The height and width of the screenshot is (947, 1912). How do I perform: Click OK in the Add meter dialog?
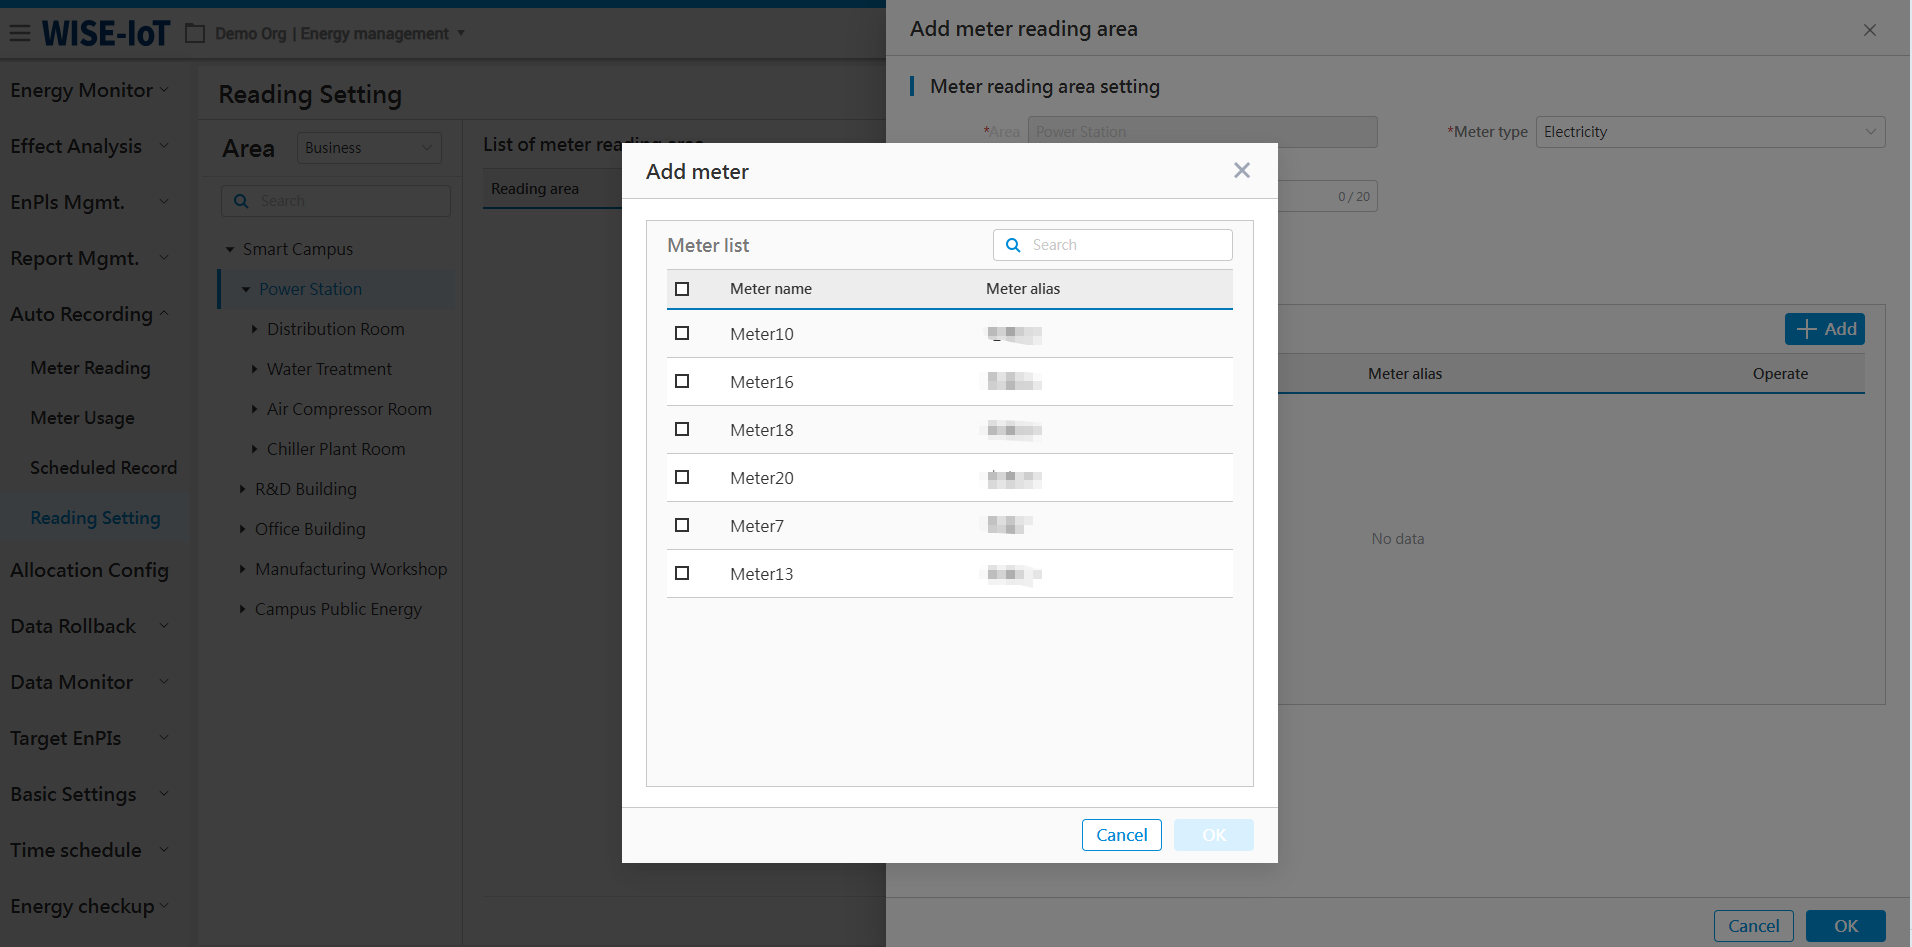1213,835
